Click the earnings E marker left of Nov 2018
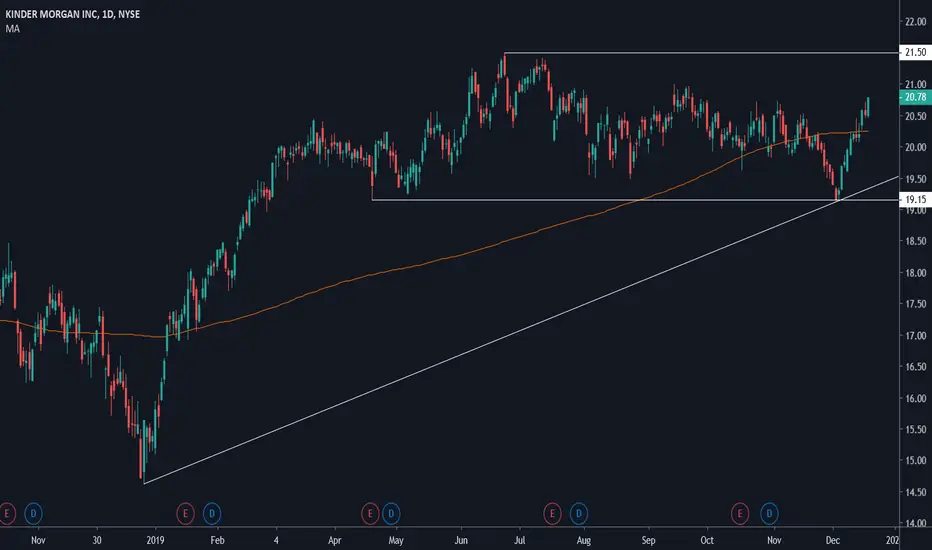Viewport: 932px width, 550px height. pyautogui.click(x=7, y=513)
